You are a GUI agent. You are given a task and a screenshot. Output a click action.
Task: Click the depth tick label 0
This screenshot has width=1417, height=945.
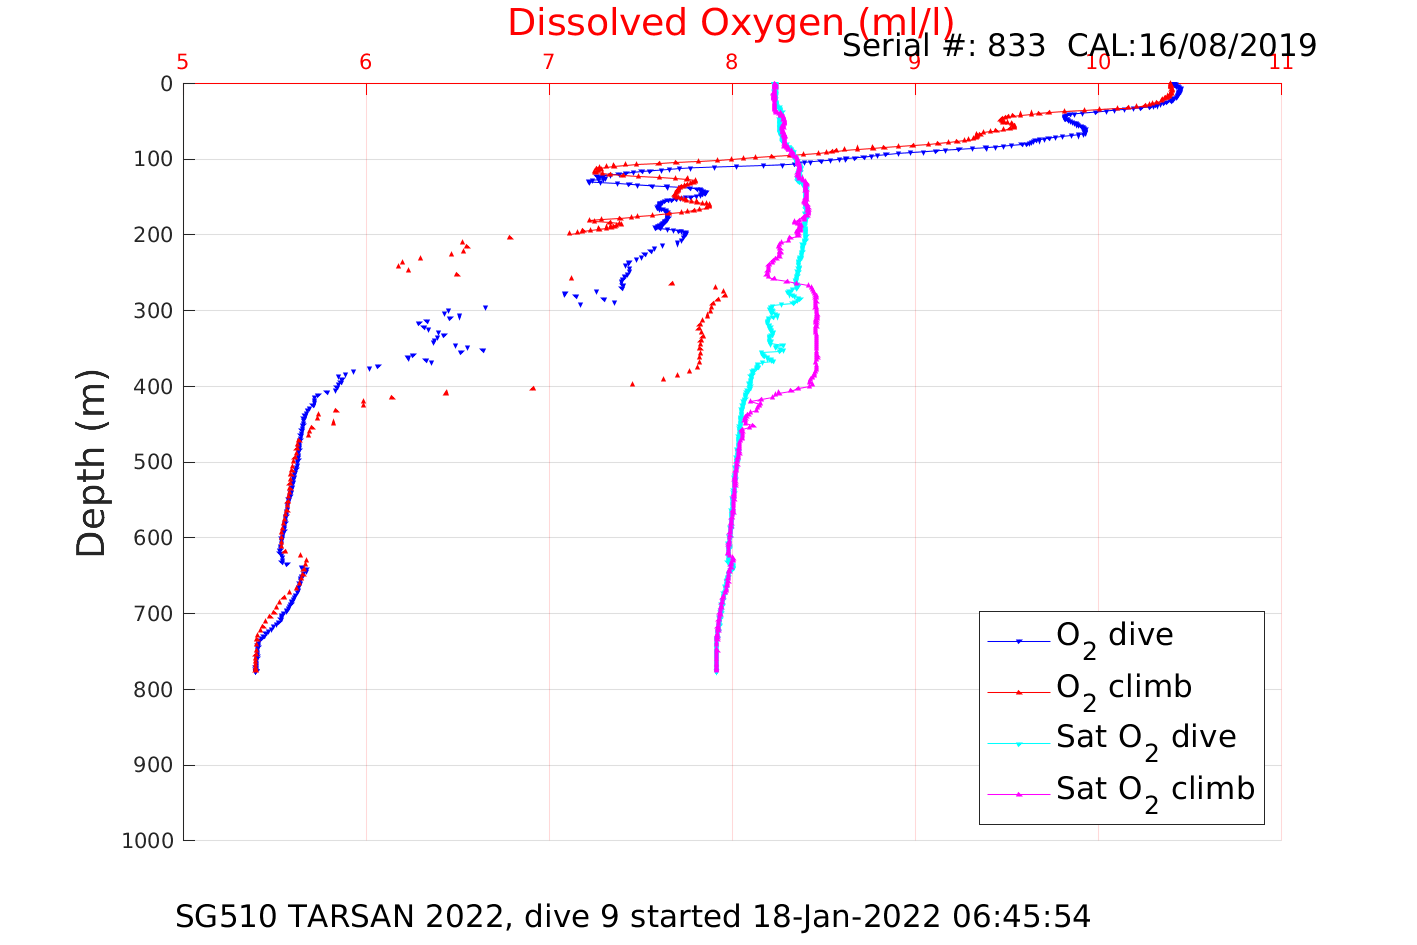click(x=166, y=84)
